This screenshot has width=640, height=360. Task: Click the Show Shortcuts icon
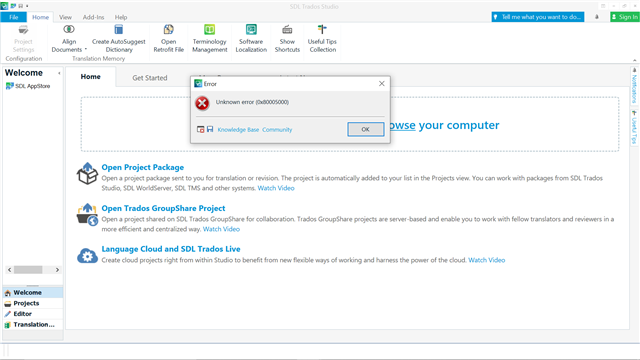(287, 29)
